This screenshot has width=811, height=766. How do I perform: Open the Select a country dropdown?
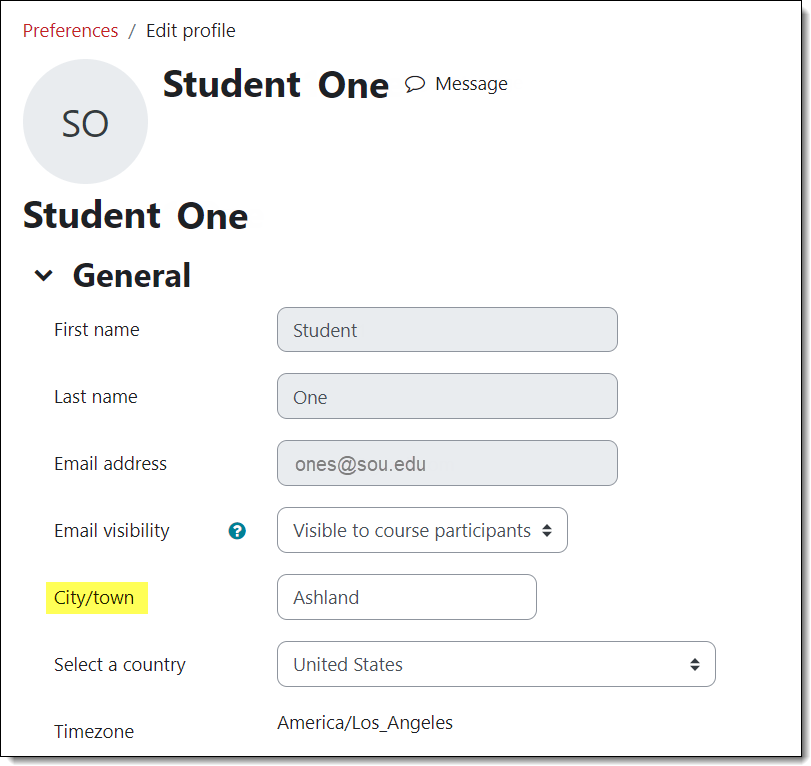coord(496,664)
